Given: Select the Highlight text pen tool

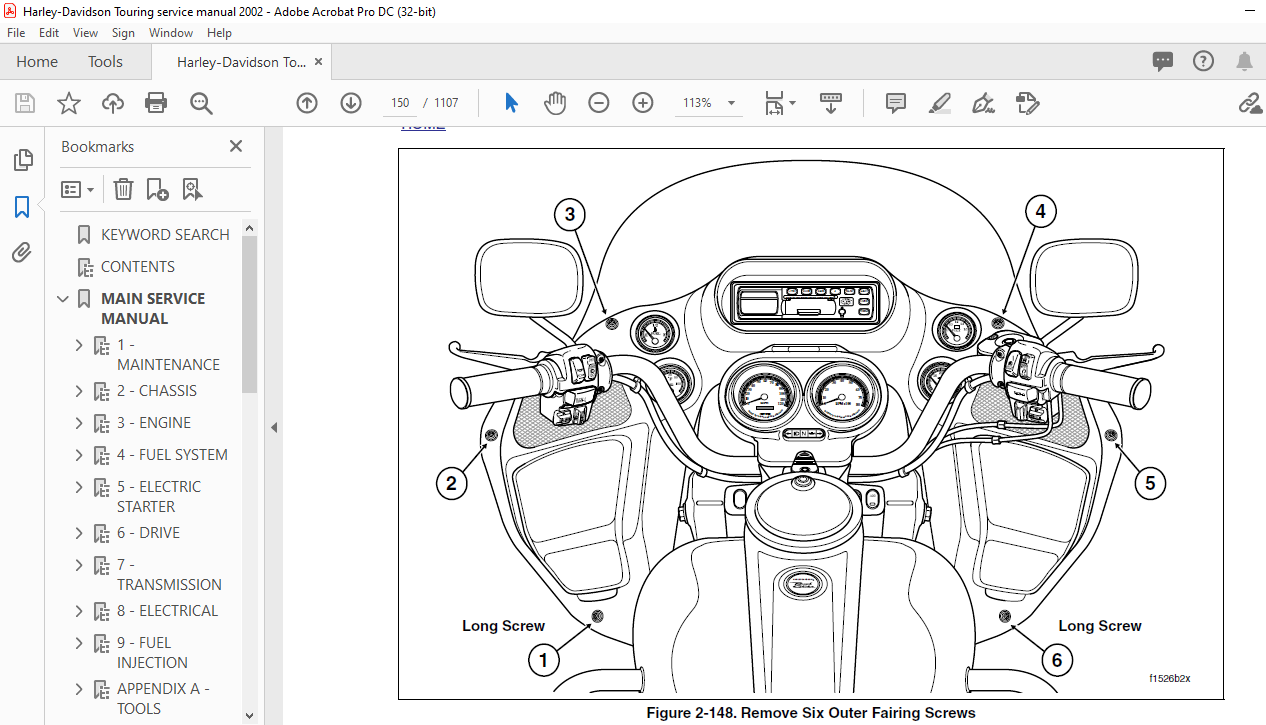Looking at the screenshot, I should pyautogui.click(x=939, y=103).
